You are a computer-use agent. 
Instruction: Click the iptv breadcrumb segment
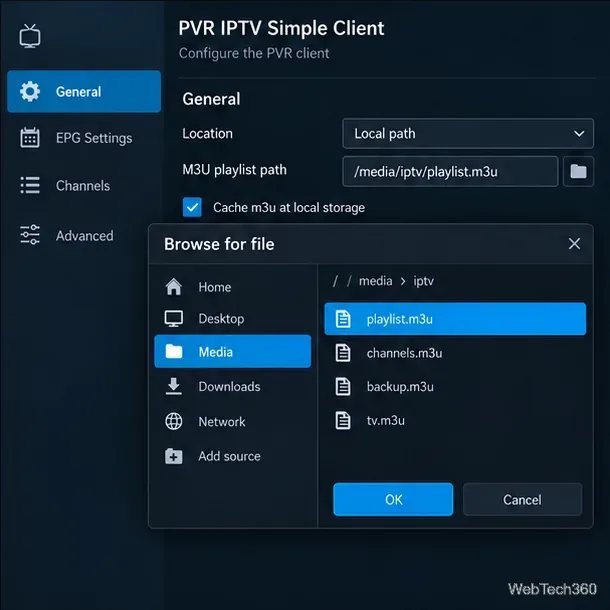(x=423, y=281)
